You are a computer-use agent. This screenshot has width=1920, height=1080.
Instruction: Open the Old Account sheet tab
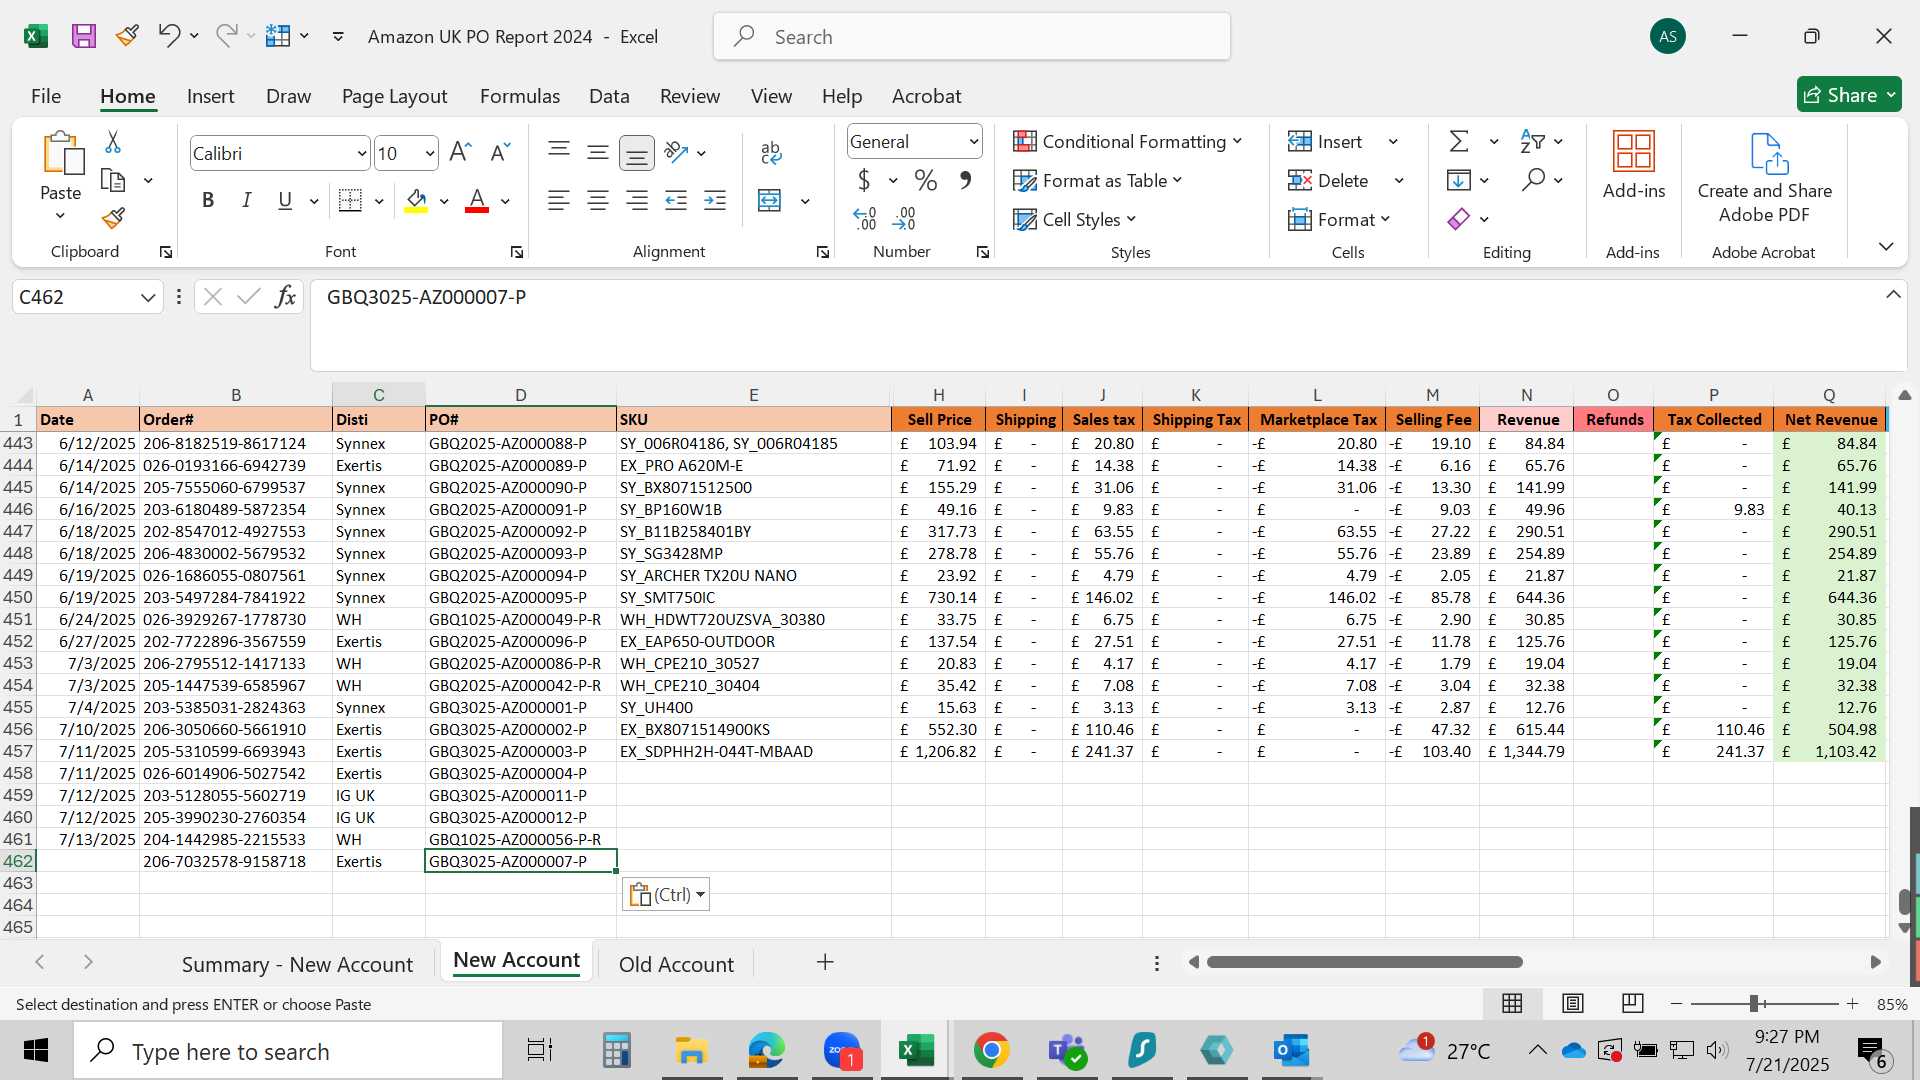(676, 965)
